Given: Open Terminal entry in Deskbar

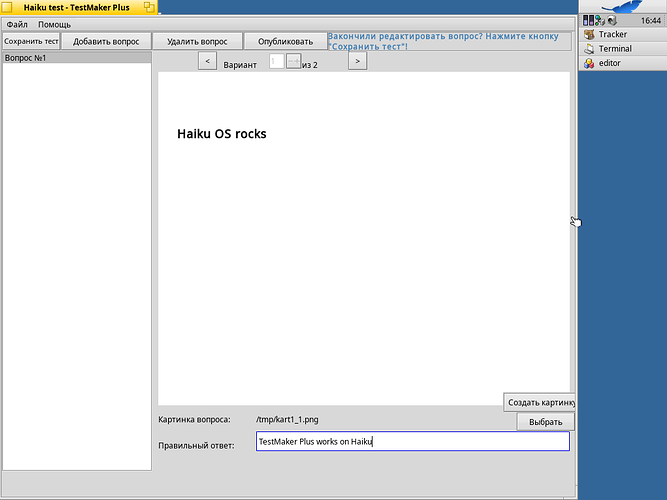Looking at the screenshot, I should 623,49.
